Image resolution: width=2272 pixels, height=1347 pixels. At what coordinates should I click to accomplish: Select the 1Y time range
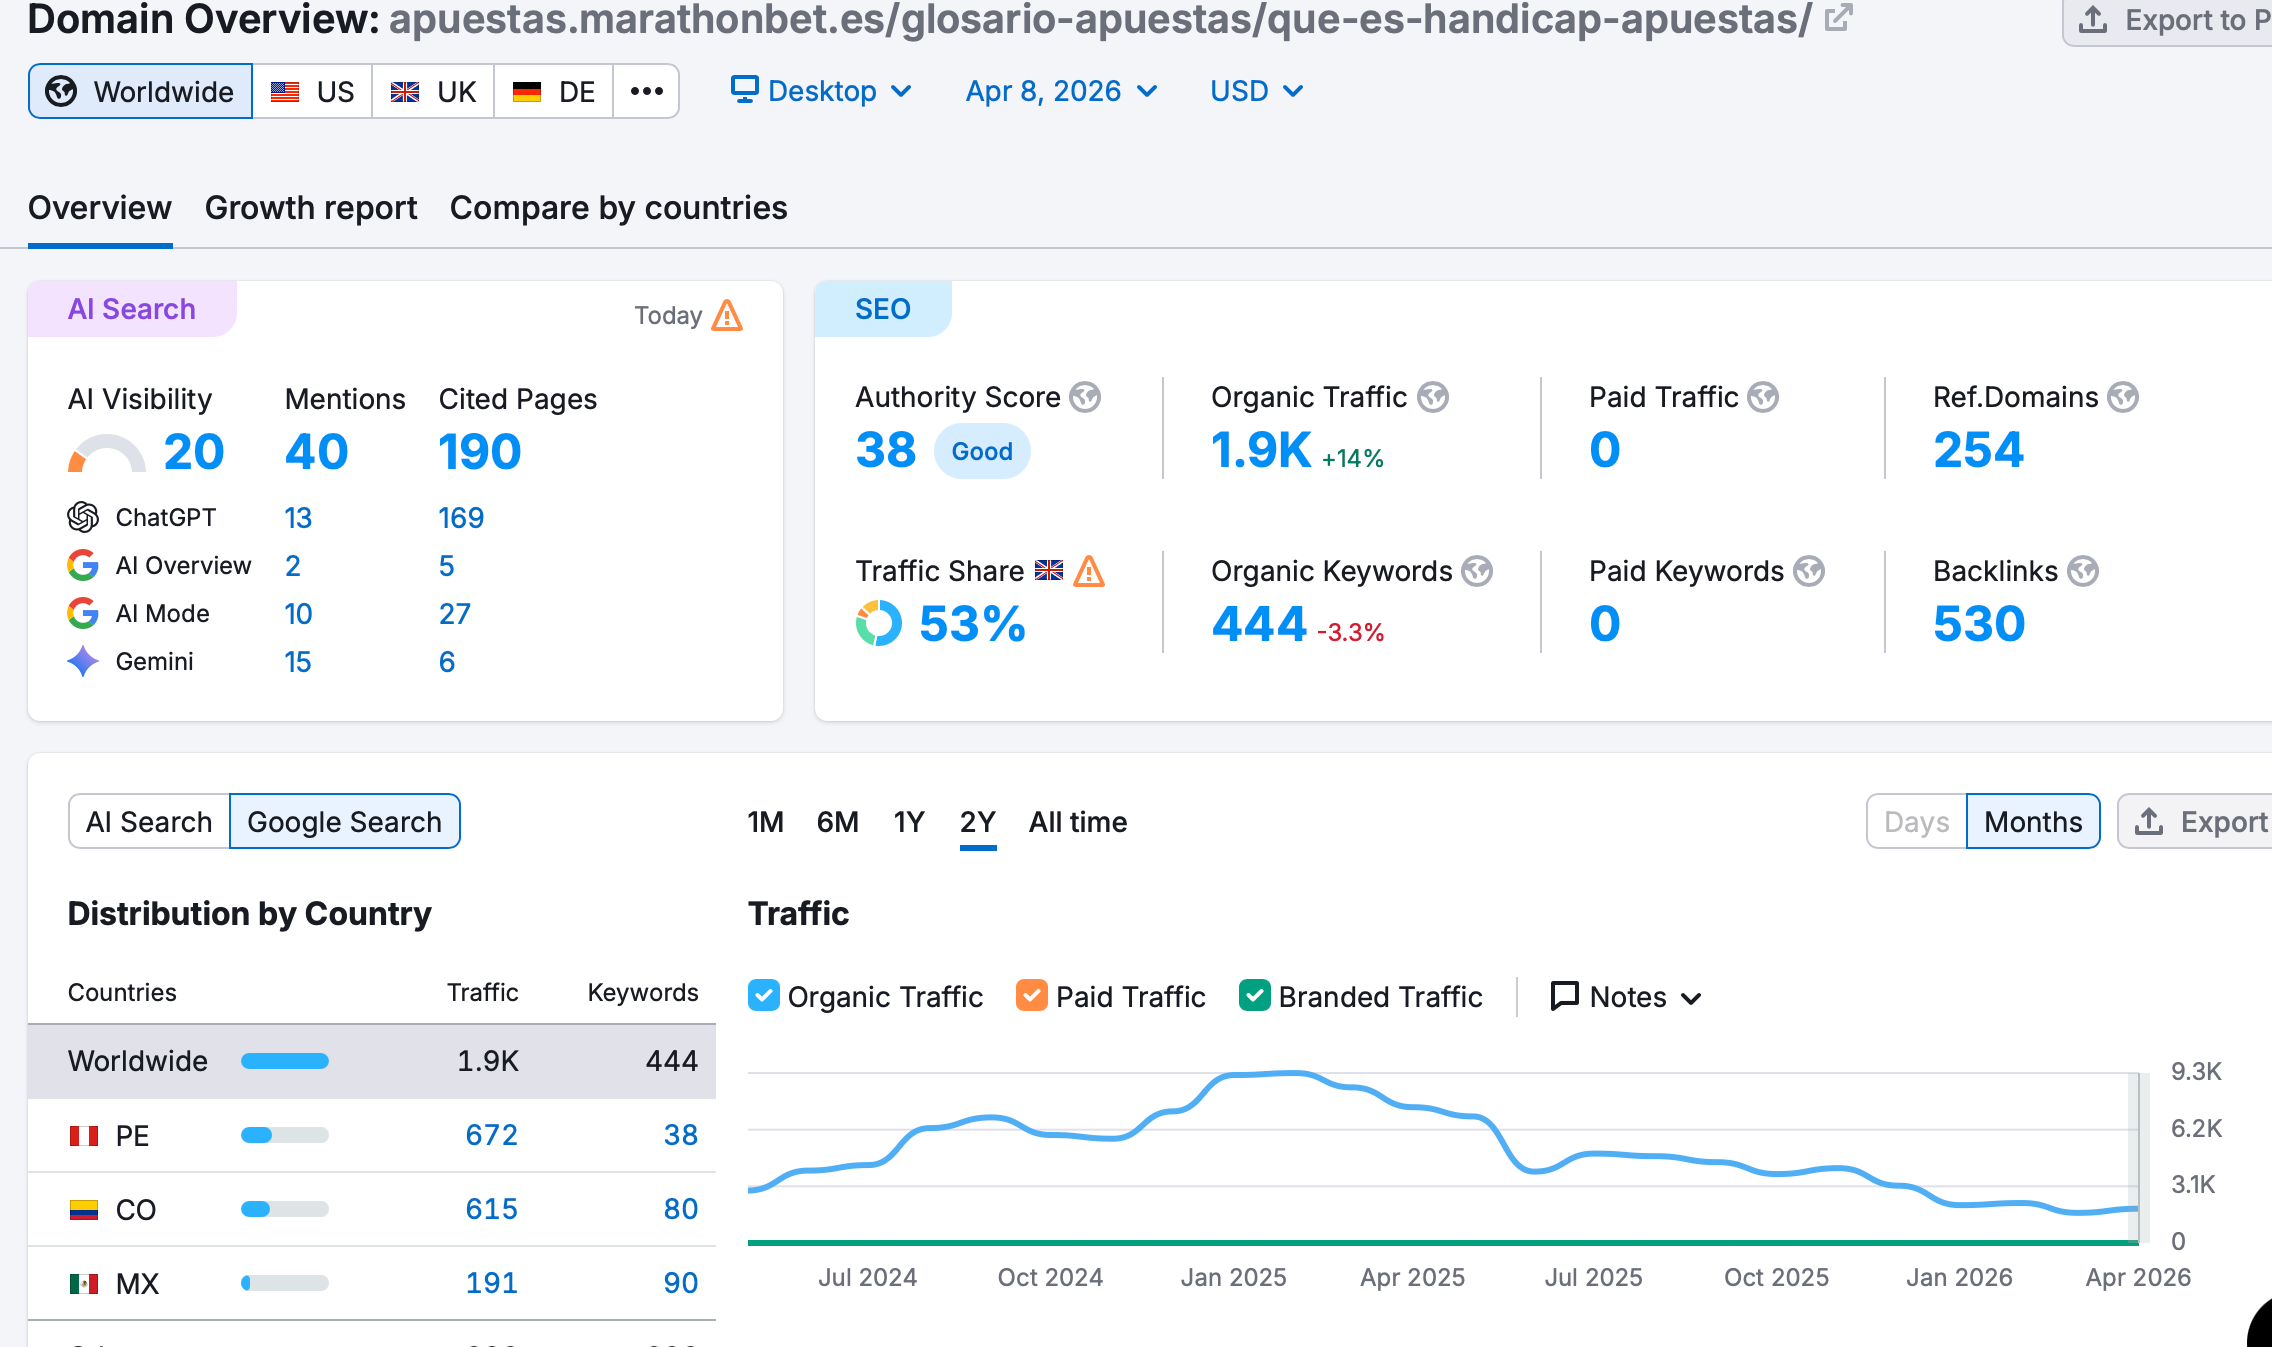coord(908,822)
